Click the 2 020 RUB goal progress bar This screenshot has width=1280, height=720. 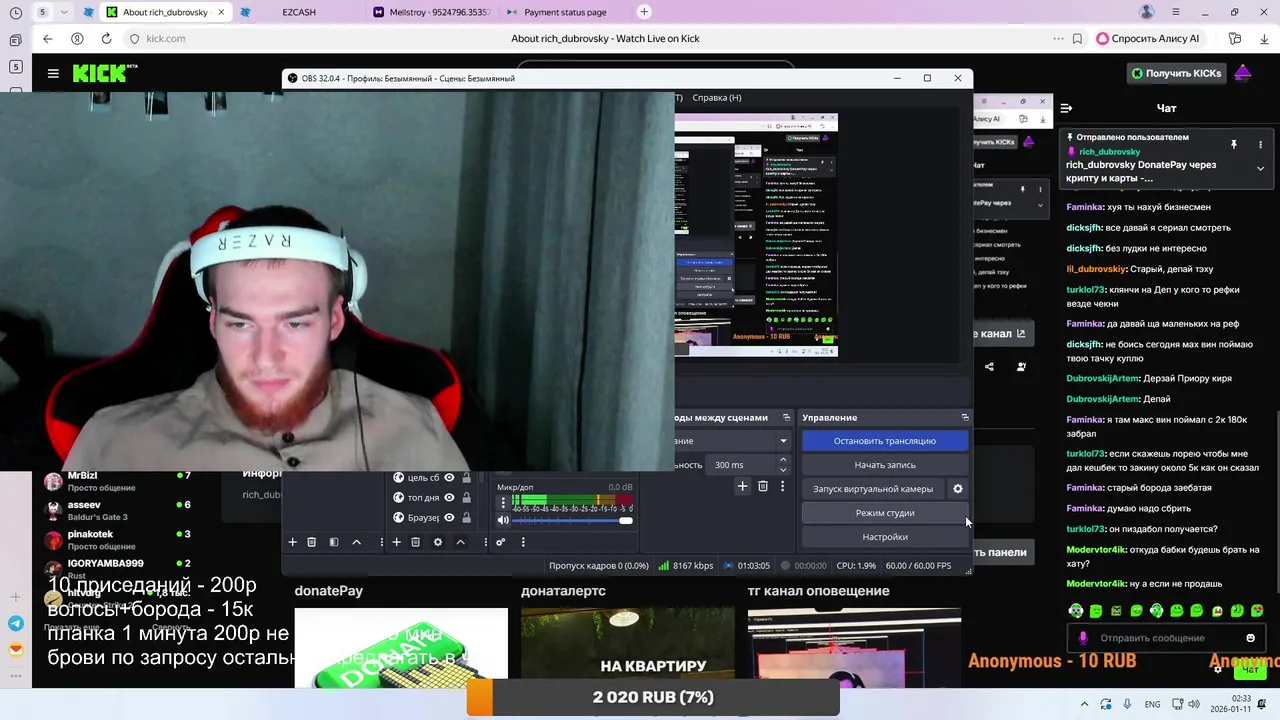pos(653,698)
